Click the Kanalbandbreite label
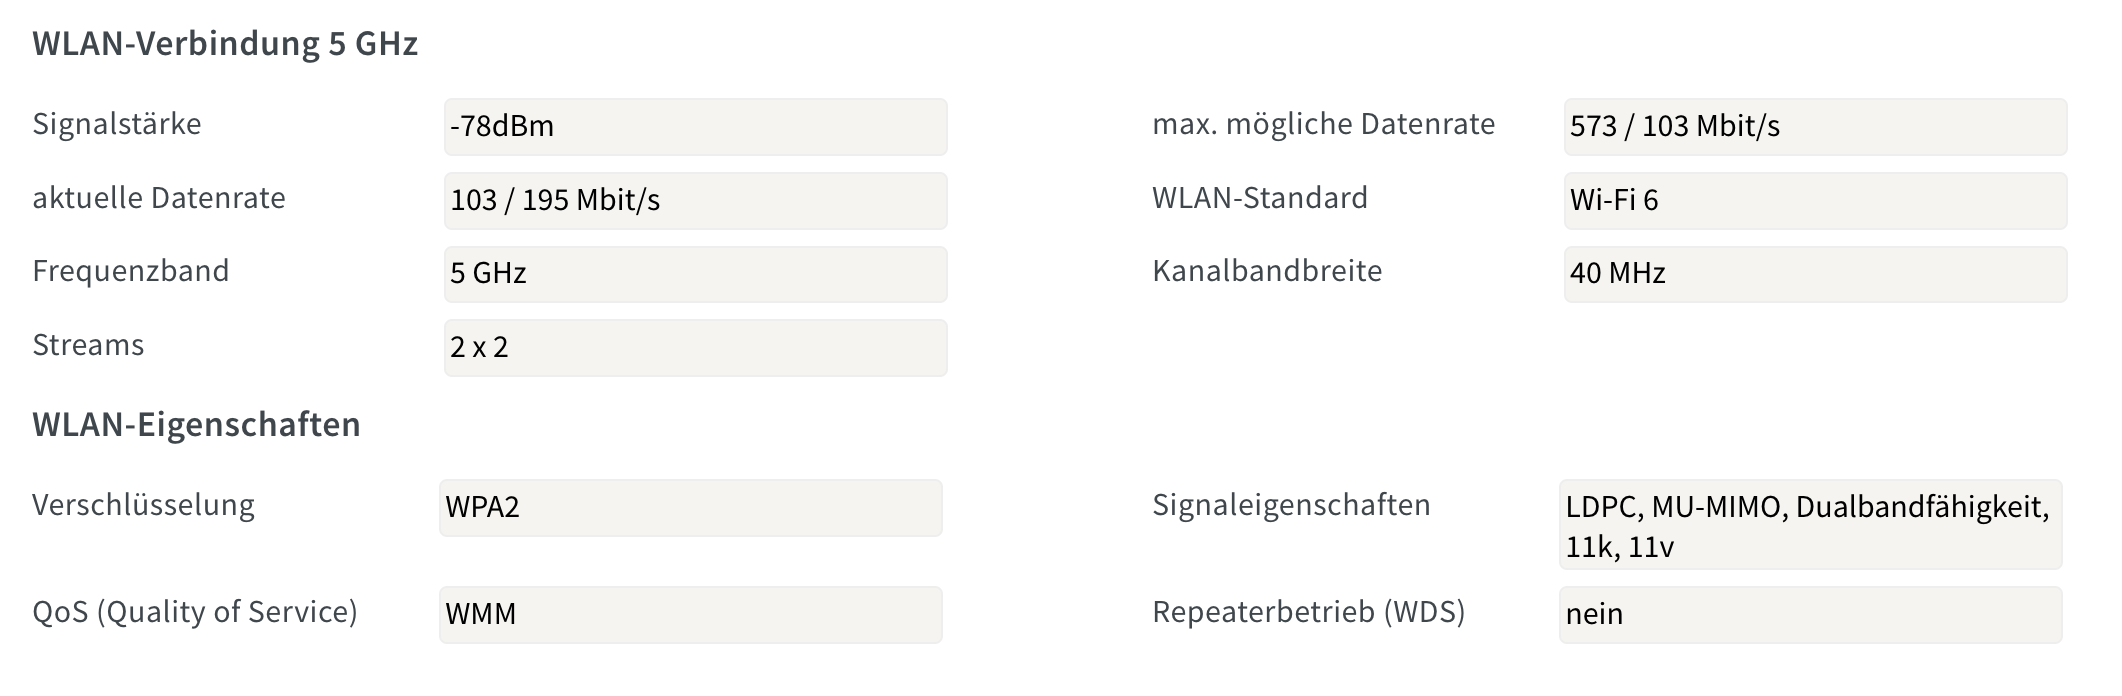The image size is (2122, 696). [x=1267, y=271]
